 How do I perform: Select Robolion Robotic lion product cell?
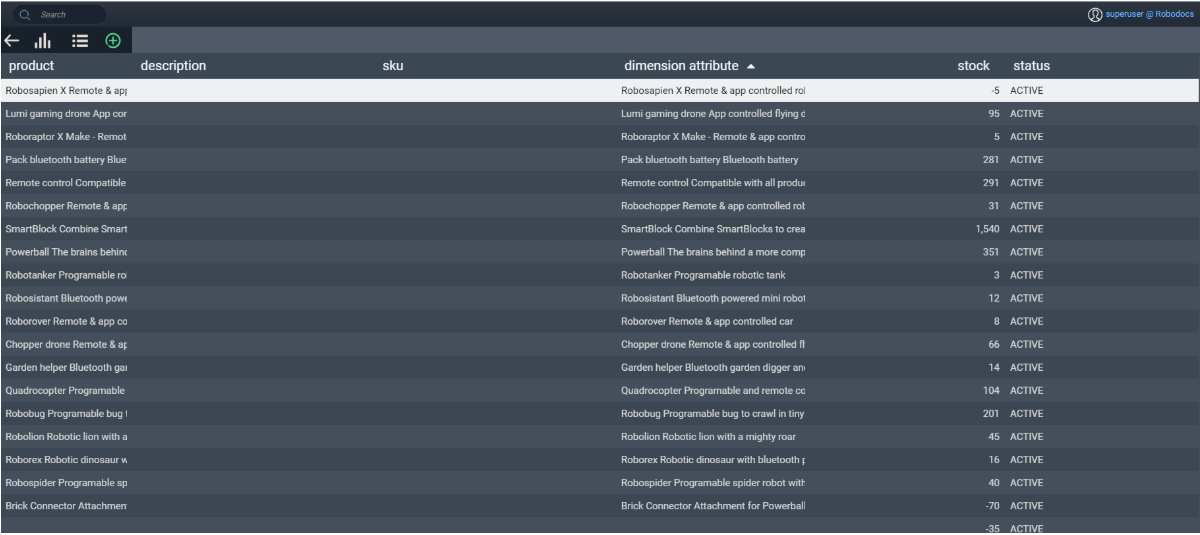[x=66, y=436]
